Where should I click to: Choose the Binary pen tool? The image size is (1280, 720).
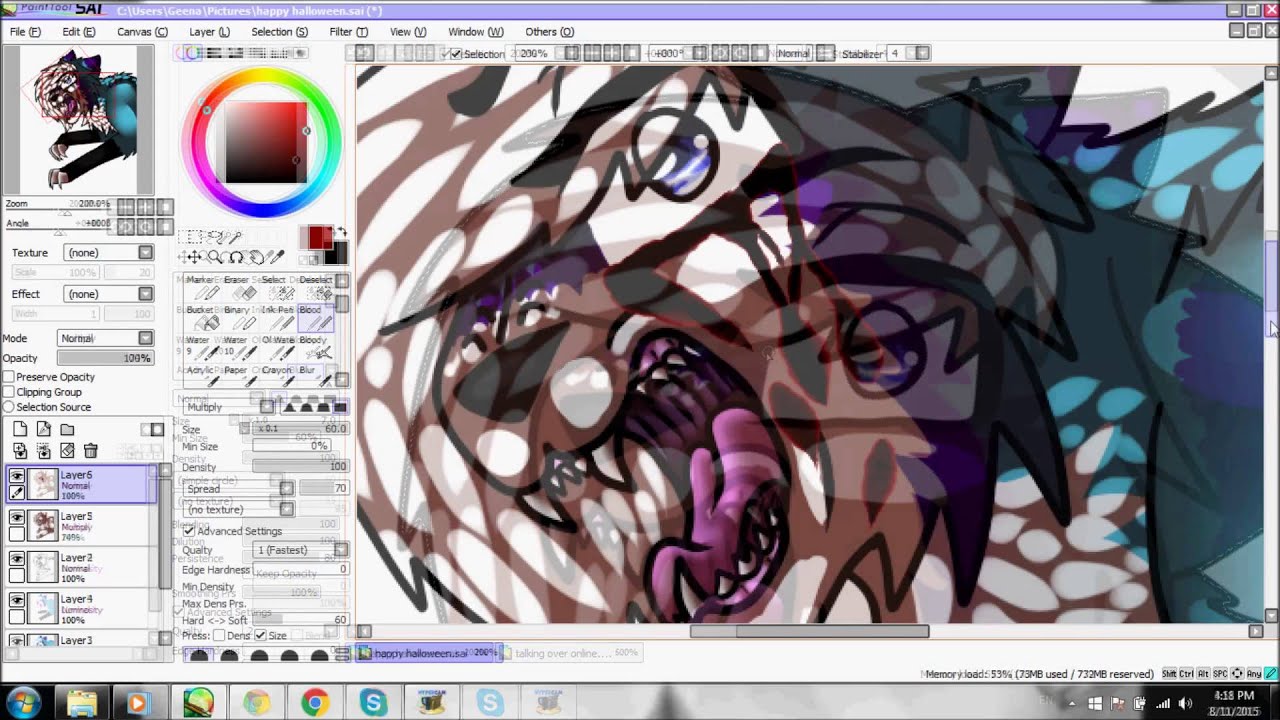coord(241,318)
